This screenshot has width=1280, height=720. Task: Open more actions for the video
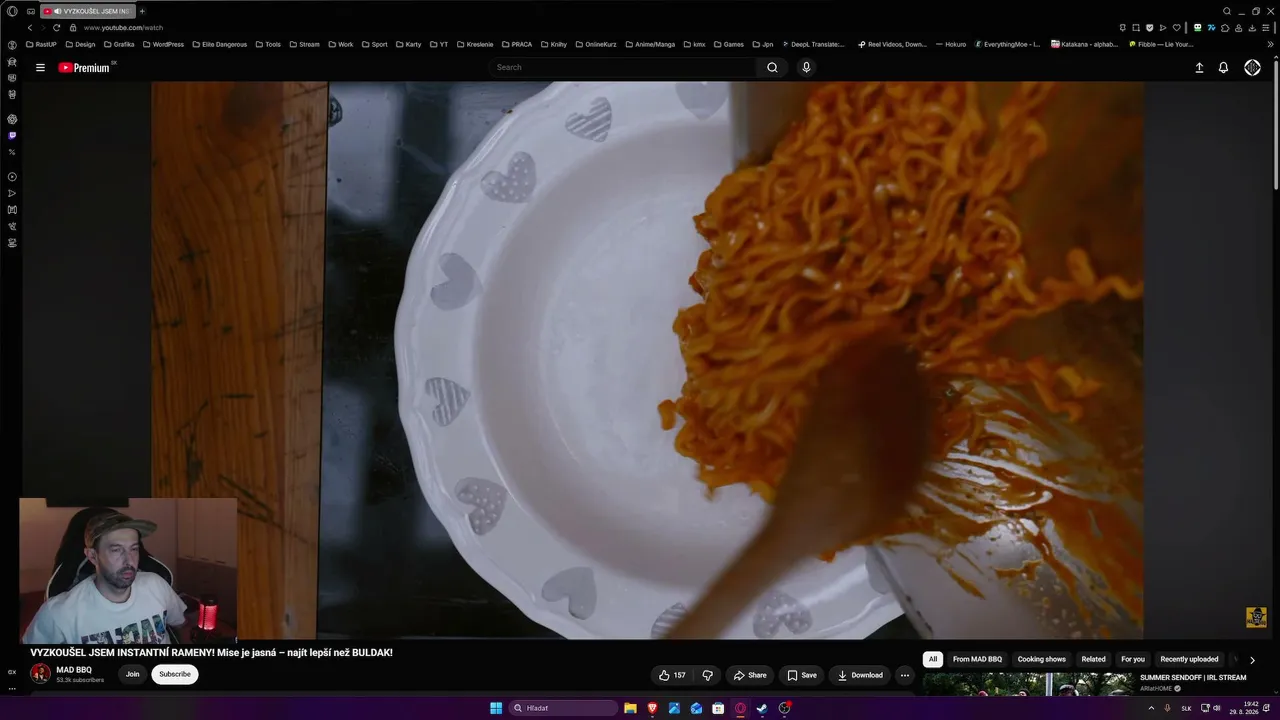905,675
